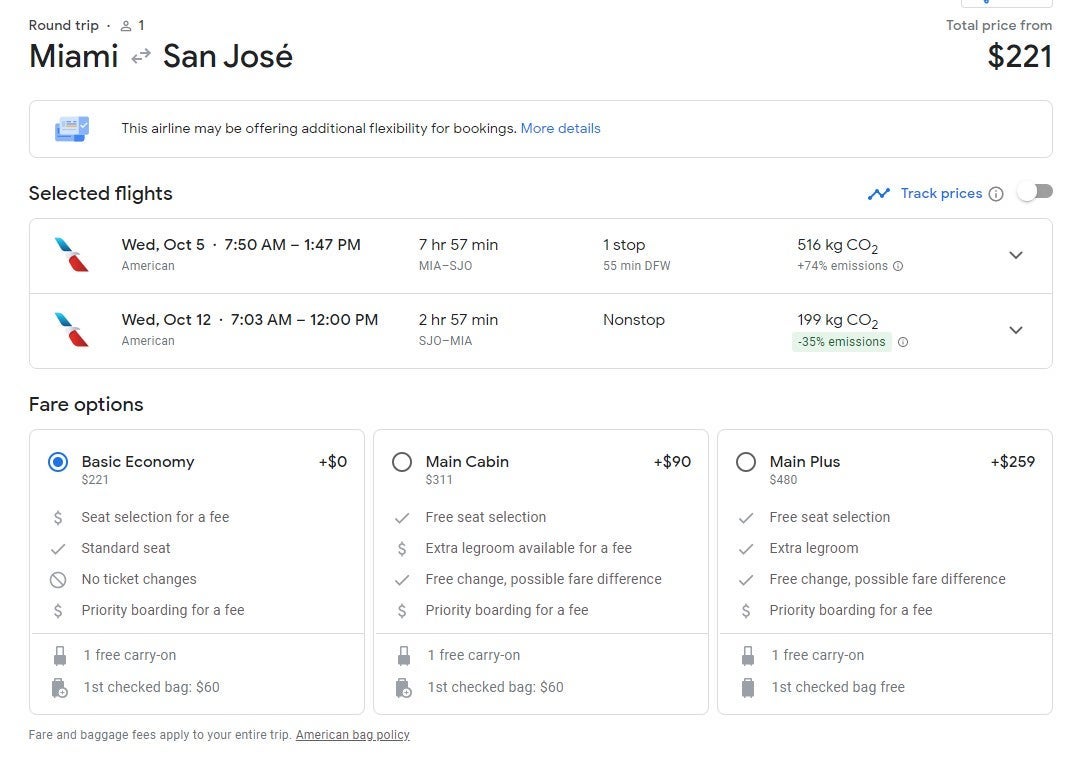Click the Main Cabin $311 price text

pos(439,480)
